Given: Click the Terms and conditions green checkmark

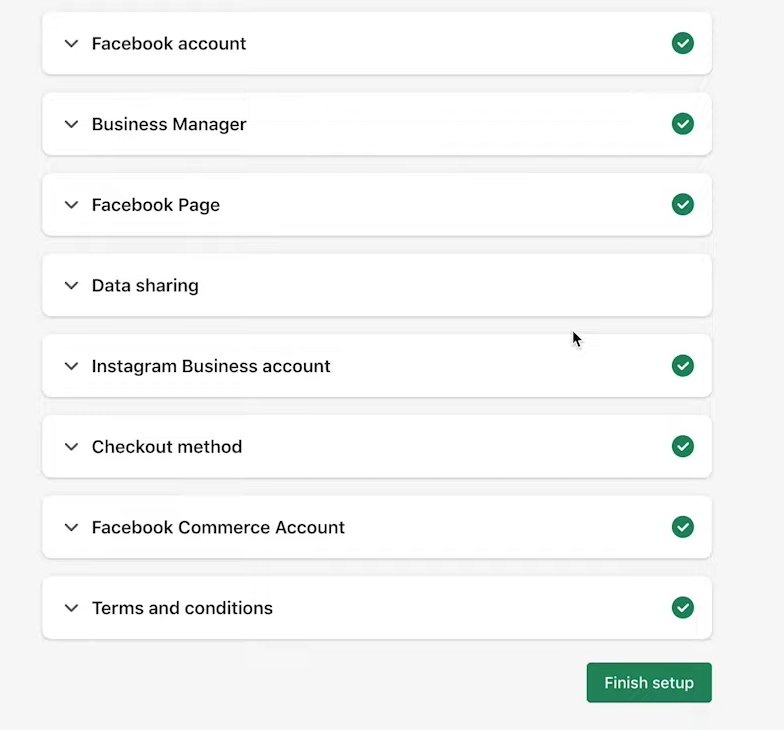Looking at the screenshot, I should pos(682,608).
